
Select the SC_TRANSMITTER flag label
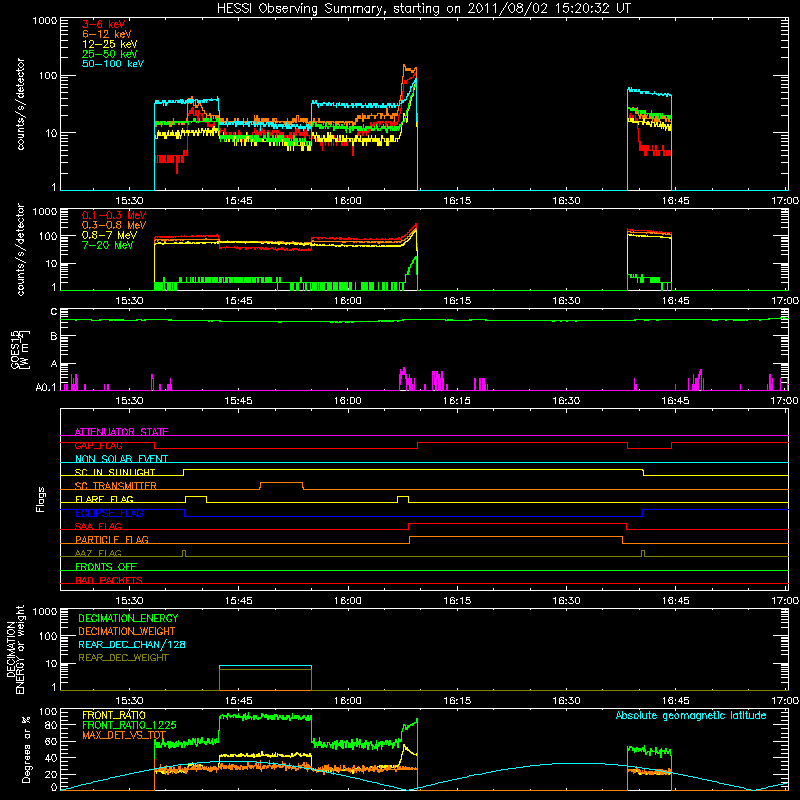[116, 486]
